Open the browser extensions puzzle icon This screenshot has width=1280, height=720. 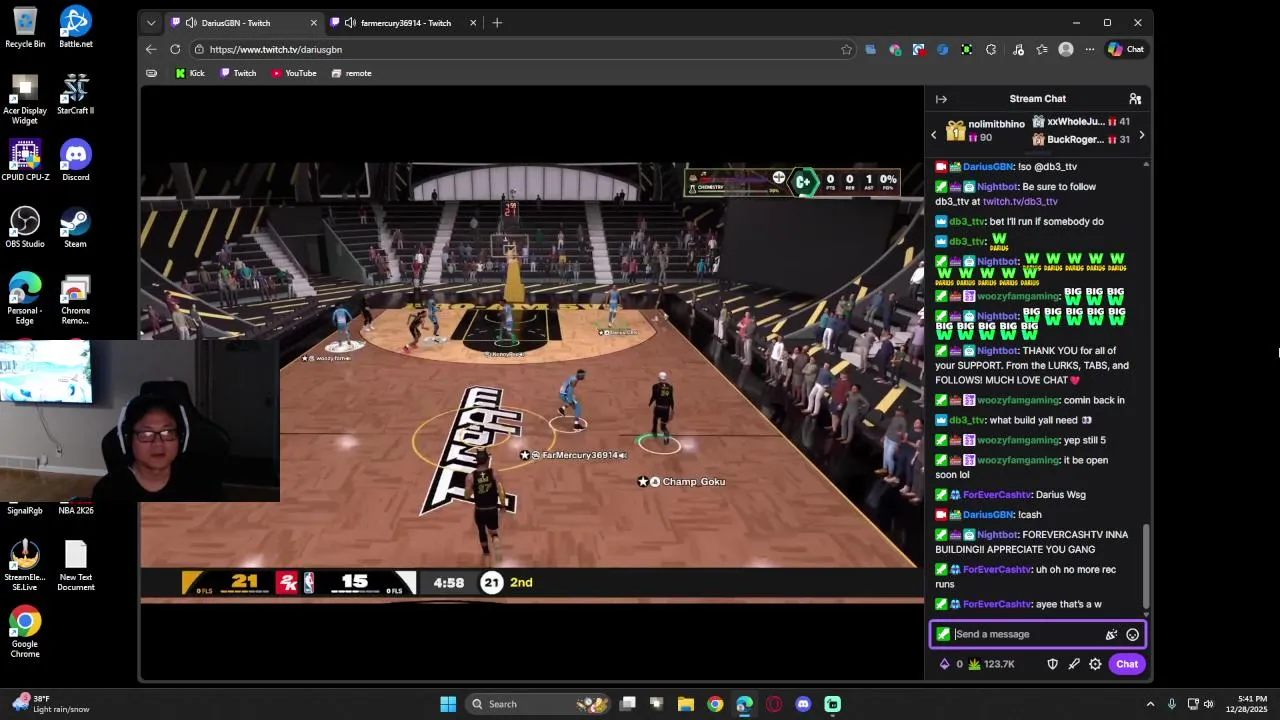[991, 49]
